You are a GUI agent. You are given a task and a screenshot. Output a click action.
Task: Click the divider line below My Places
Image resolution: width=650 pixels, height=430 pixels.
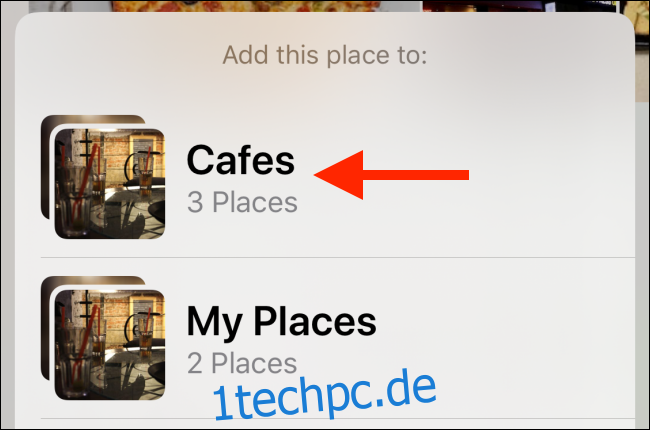point(337,418)
